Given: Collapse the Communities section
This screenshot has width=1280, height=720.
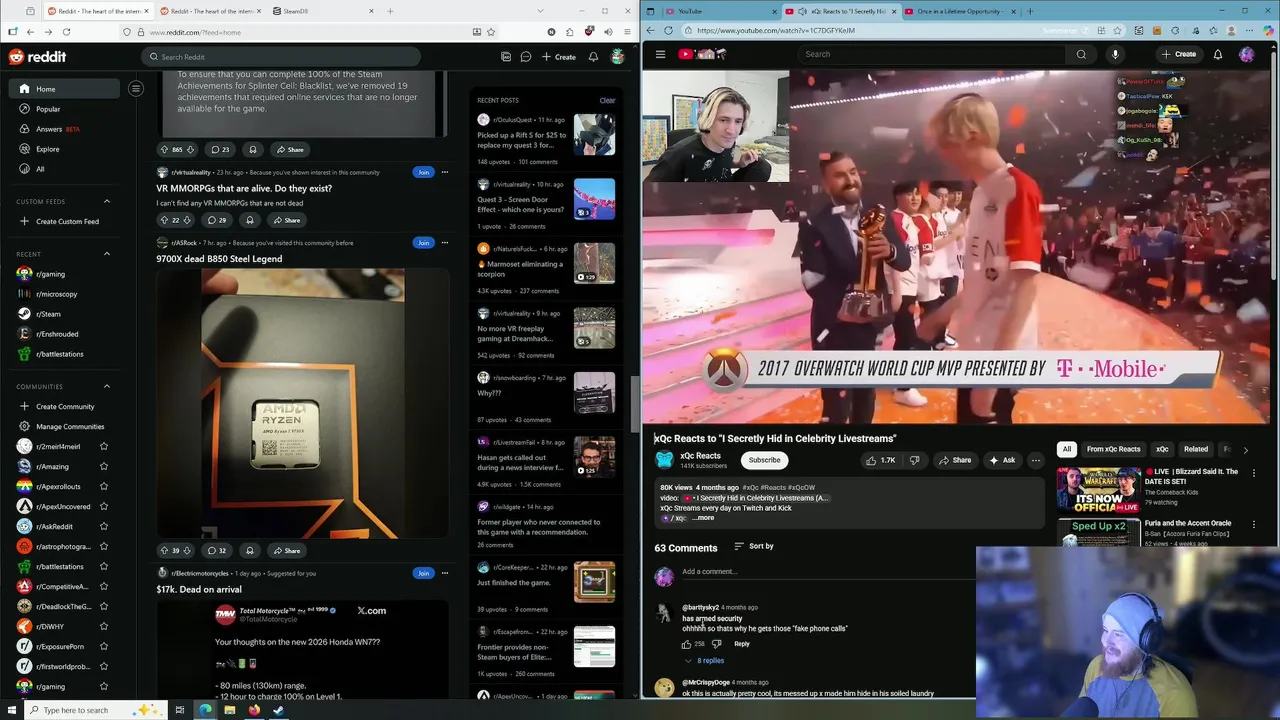Looking at the screenshot, I should click(107, 386).
